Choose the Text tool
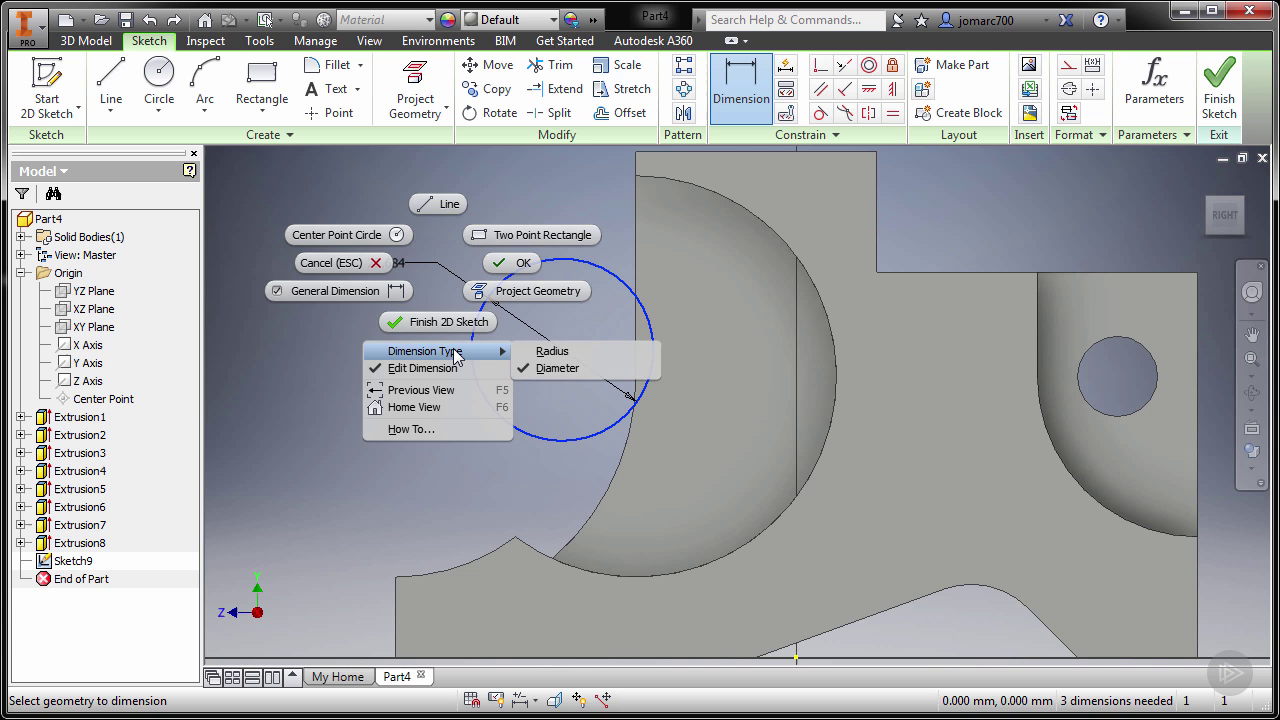The width and height of the screenshot is (1280, 720). (332, 89)
